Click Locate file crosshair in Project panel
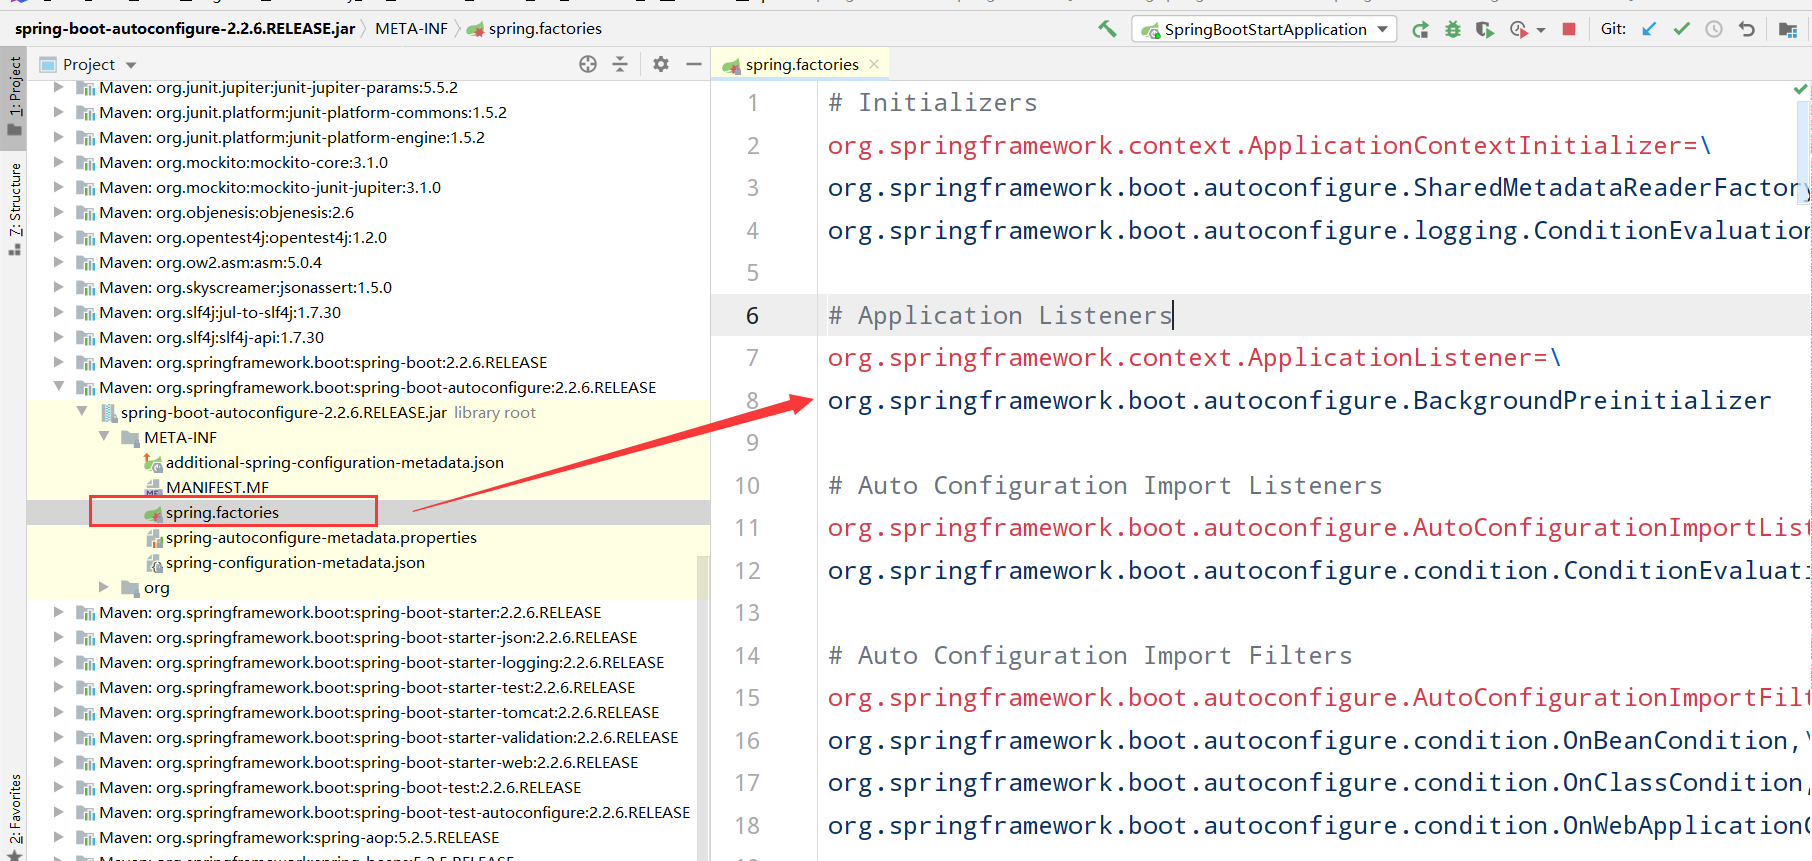 coord(588,64)
